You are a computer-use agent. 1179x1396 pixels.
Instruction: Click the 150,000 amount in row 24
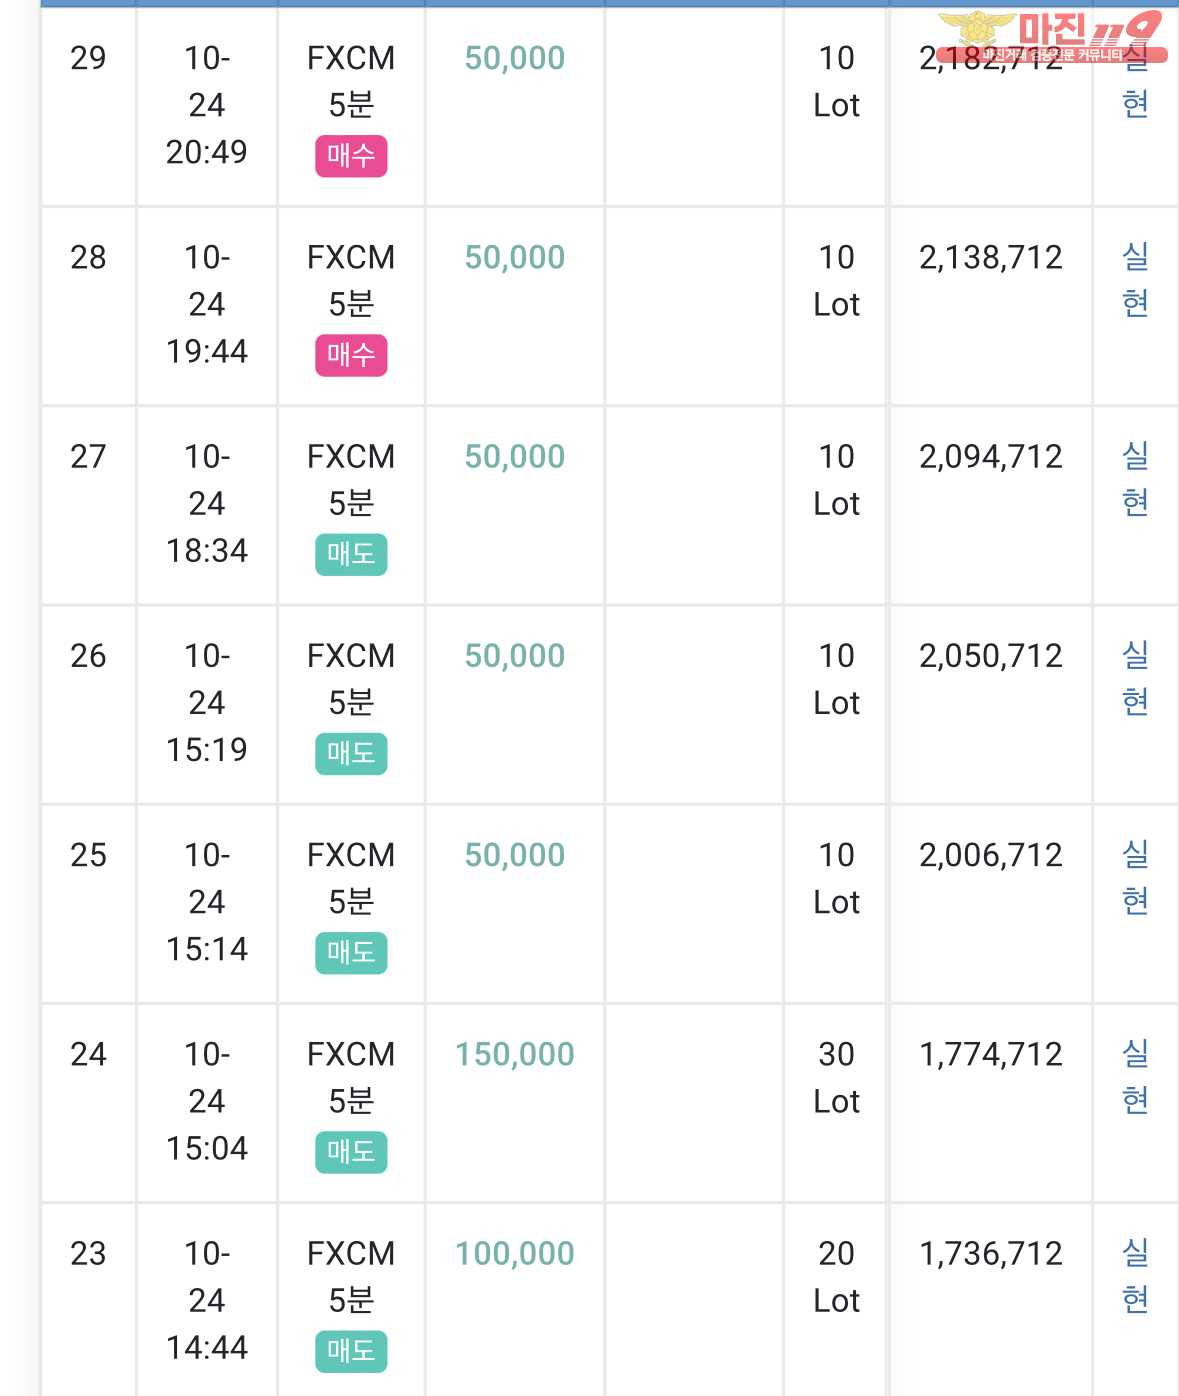[515, 1054]
